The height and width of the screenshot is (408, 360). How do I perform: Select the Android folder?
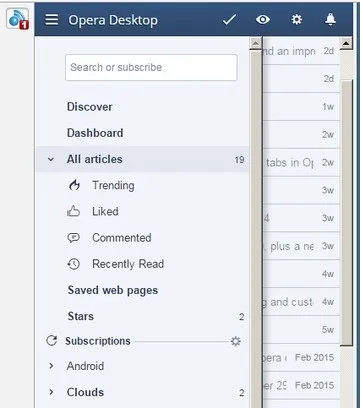pos(85,366)
